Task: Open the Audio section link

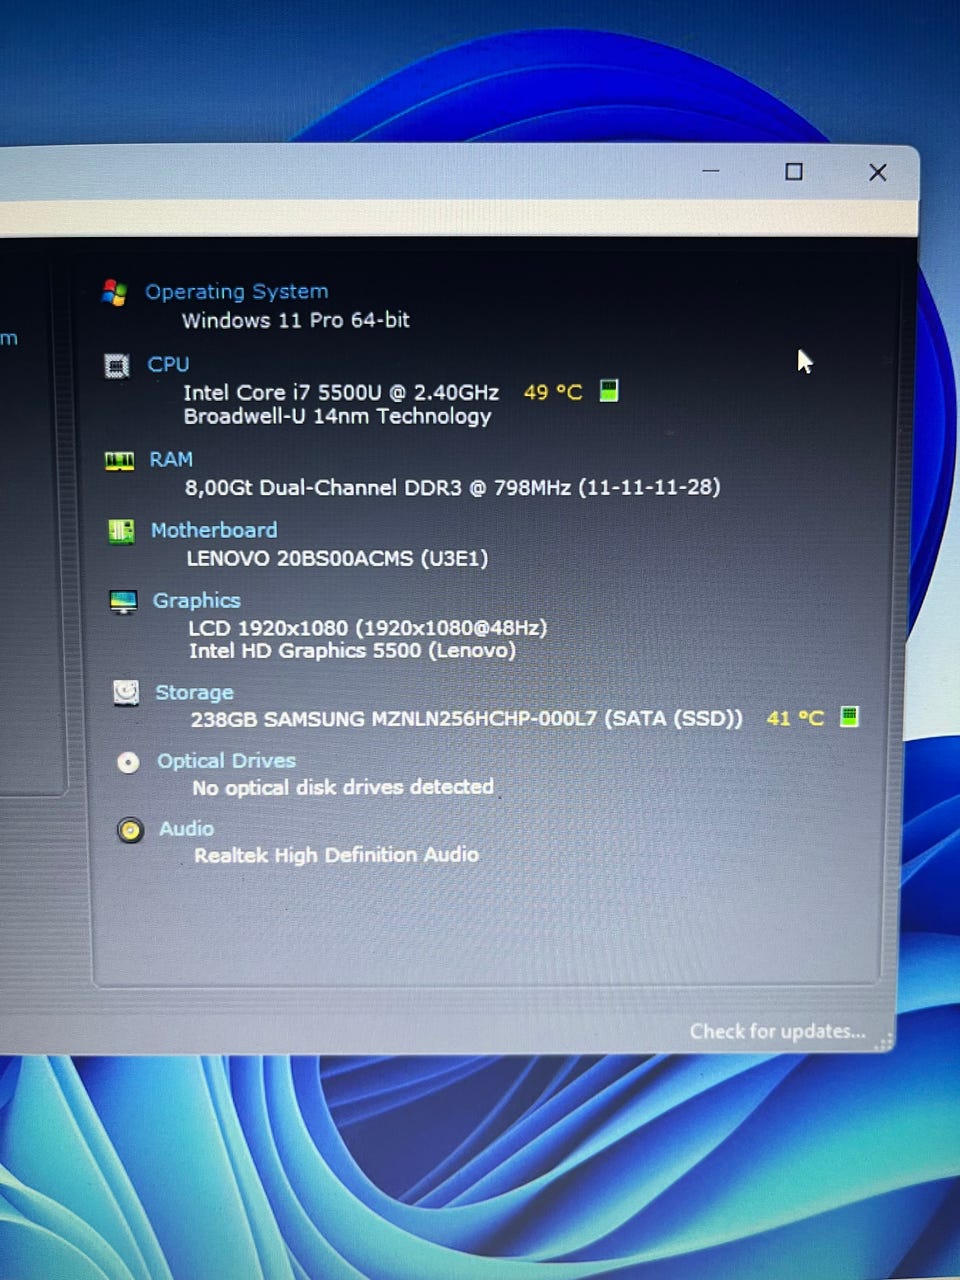Action: 186,828
